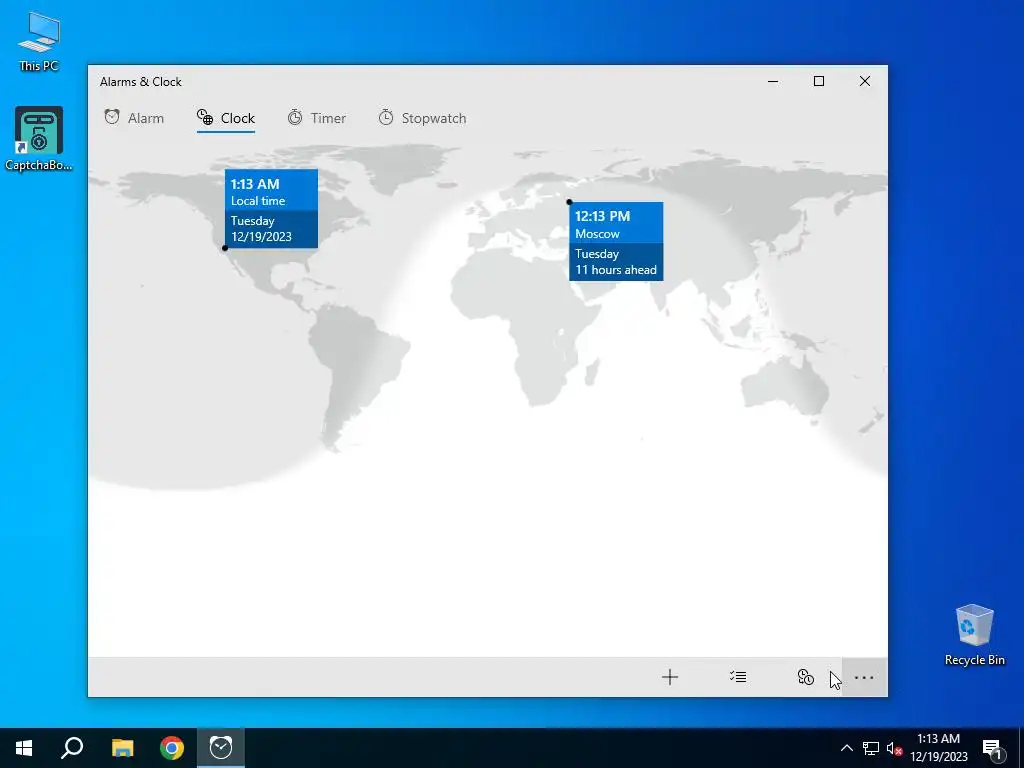This screenshot has height=768, width=1024.
Task: Select the Recycle Bin desktop icon
Action: [974, 635]
